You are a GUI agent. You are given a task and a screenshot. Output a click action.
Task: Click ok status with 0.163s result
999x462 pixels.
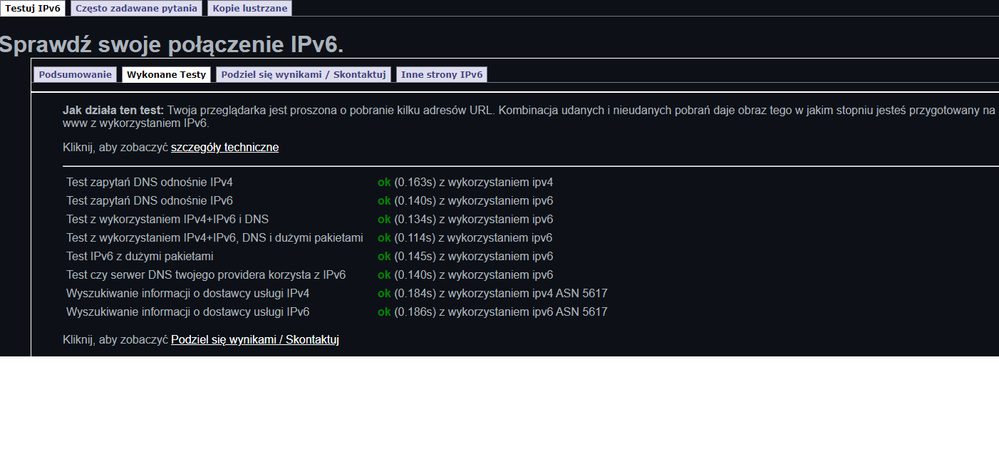(x=384, y=182)
